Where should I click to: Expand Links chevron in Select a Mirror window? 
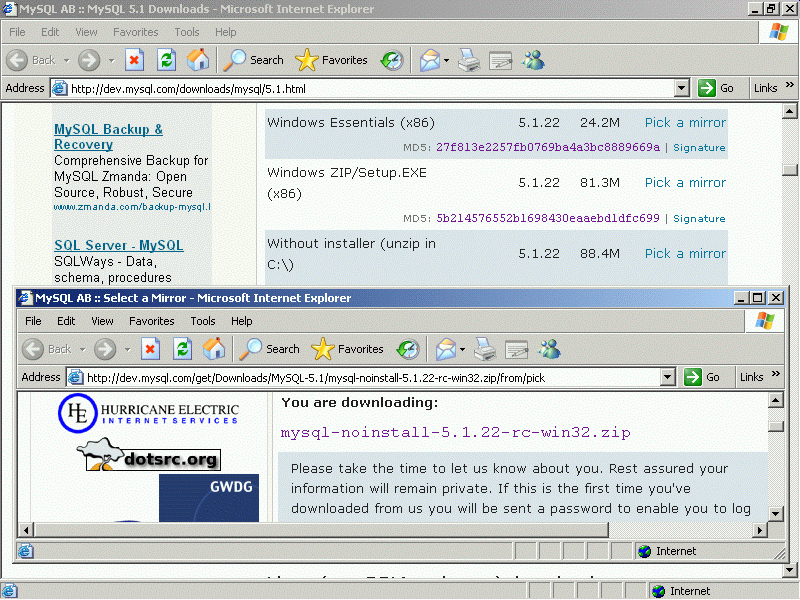tap(776, 374)
